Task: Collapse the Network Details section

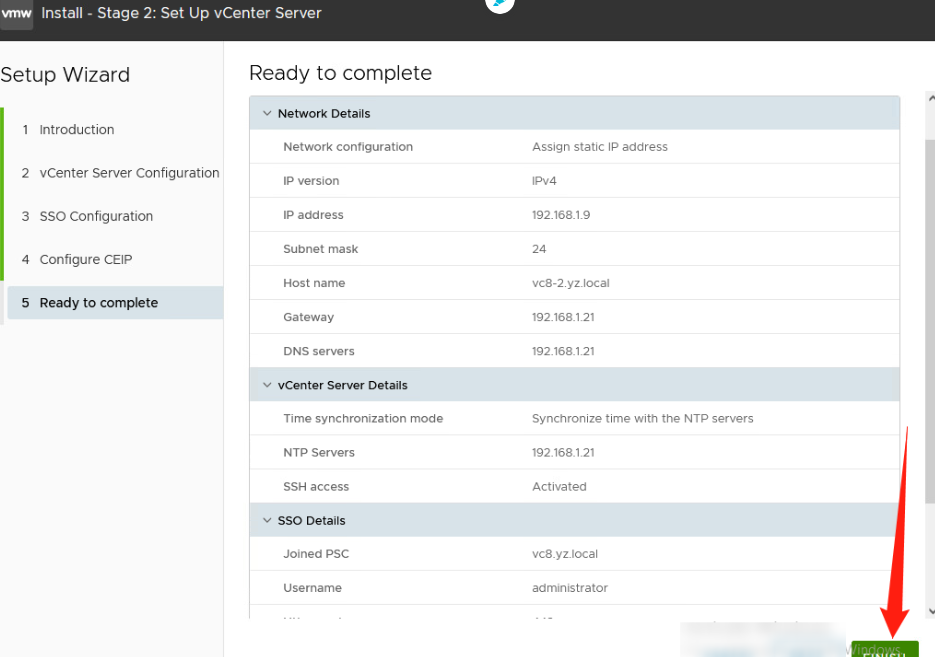Action: point(266,113)
